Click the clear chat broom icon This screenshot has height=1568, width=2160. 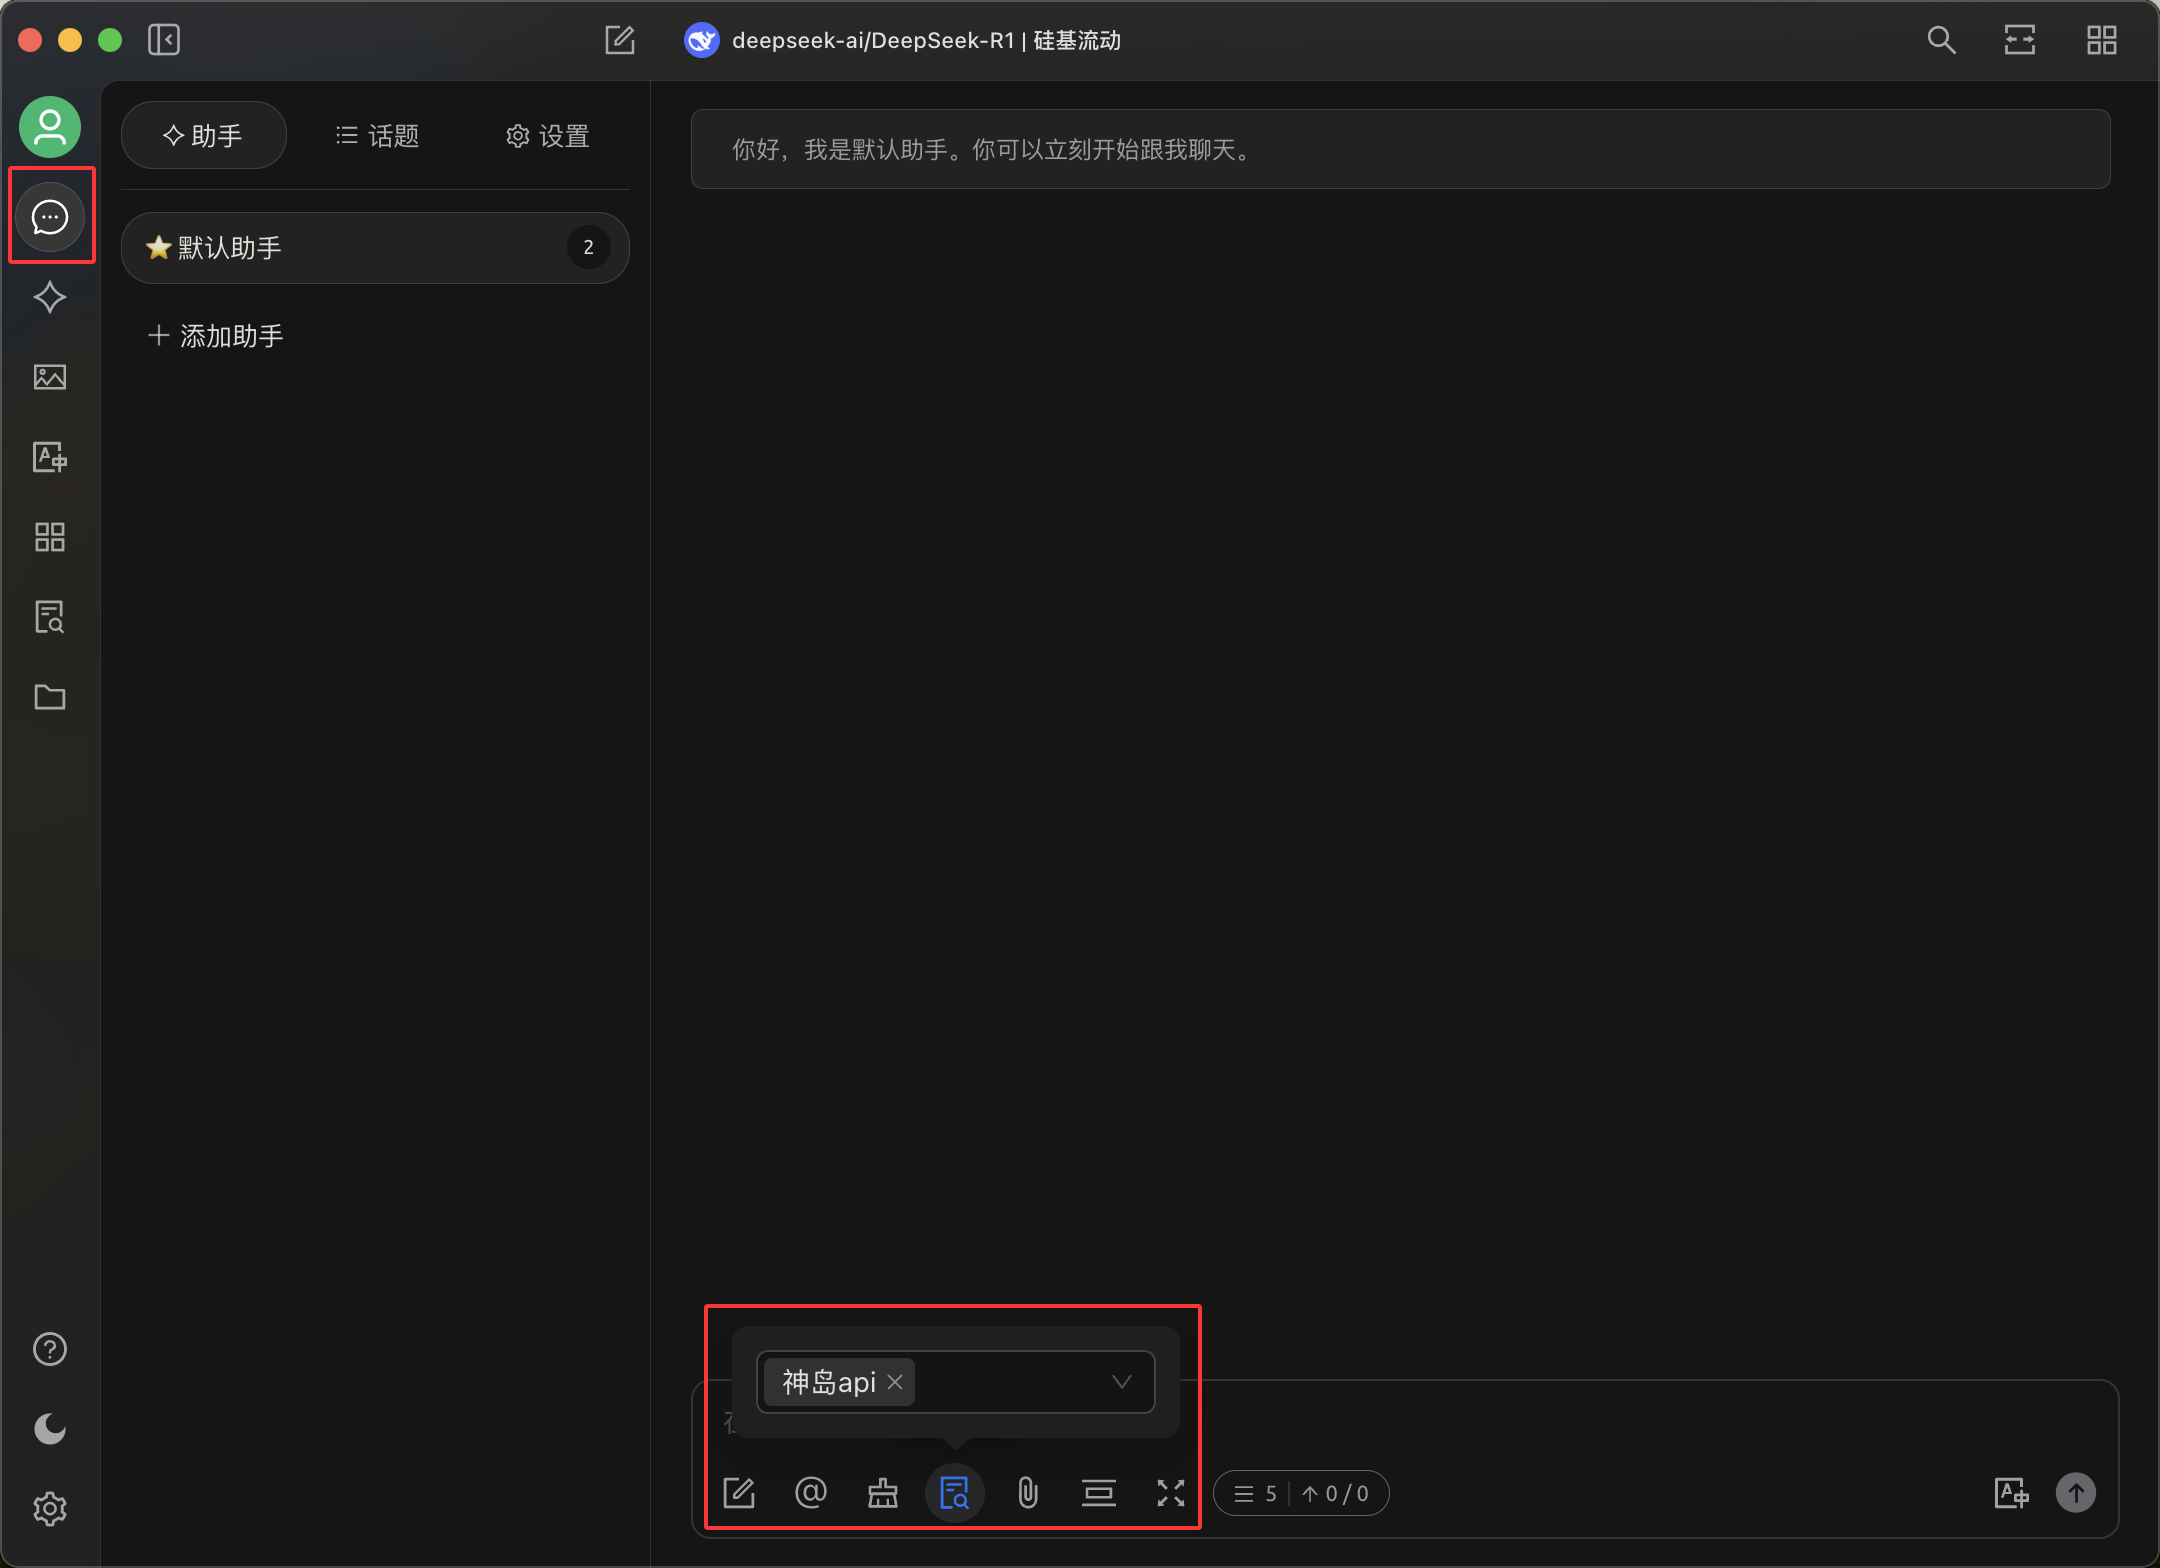click(882, 1493)
